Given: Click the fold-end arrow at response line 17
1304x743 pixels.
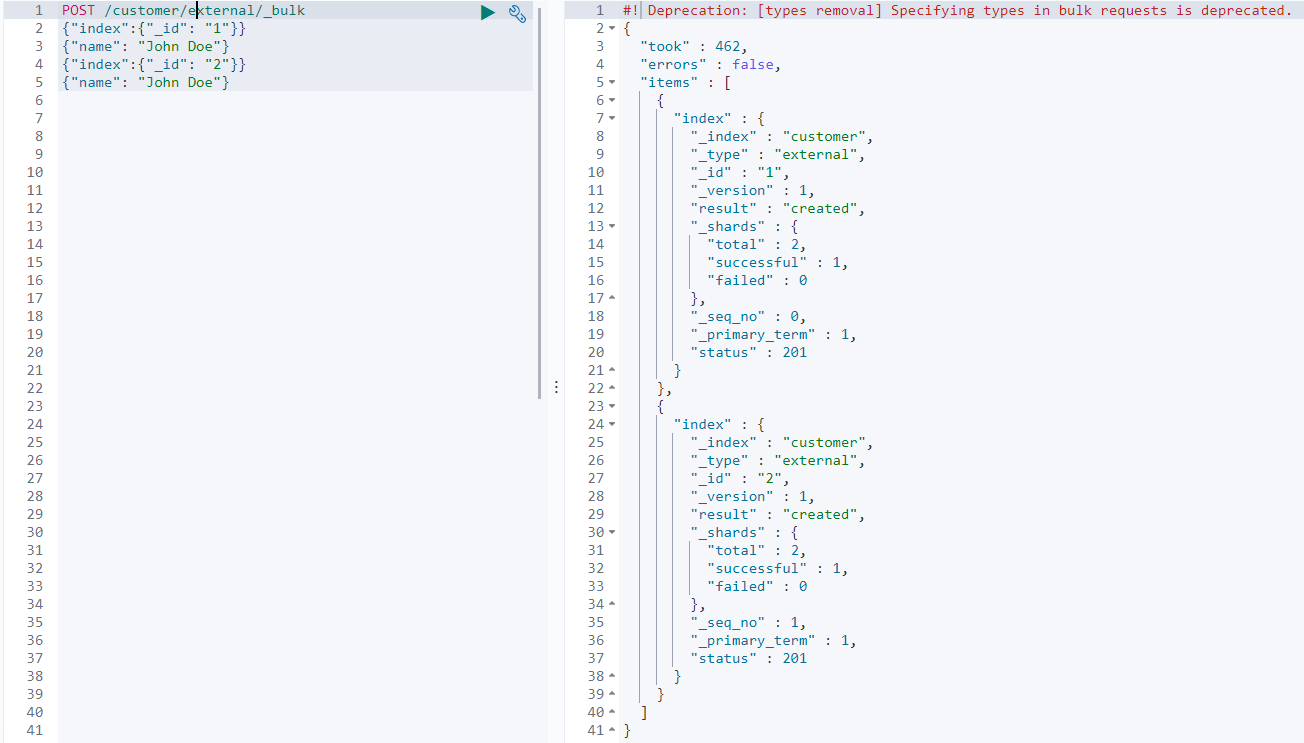Looking at the screenshot, I should click(612, 298).
